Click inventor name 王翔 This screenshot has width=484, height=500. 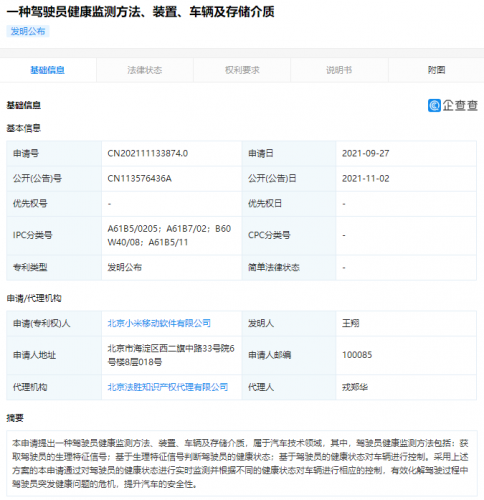(351, 323)
